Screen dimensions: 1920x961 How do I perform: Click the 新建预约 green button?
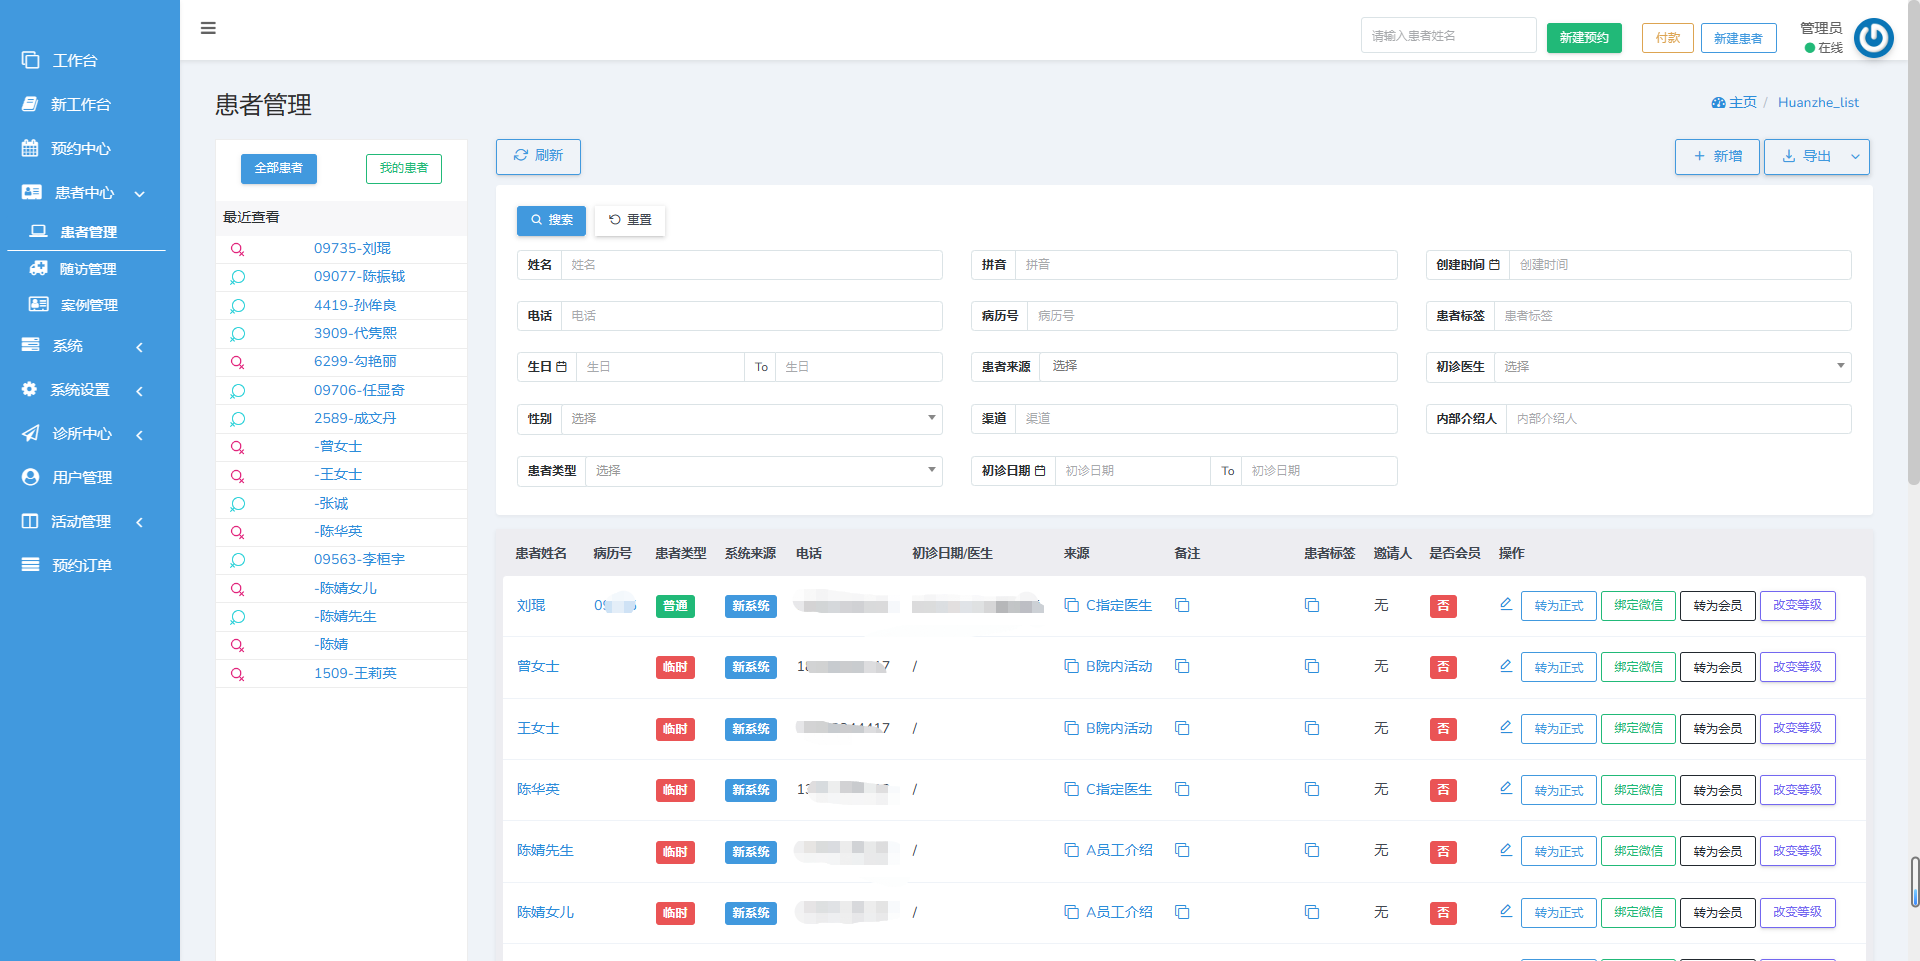[1584, 38]
